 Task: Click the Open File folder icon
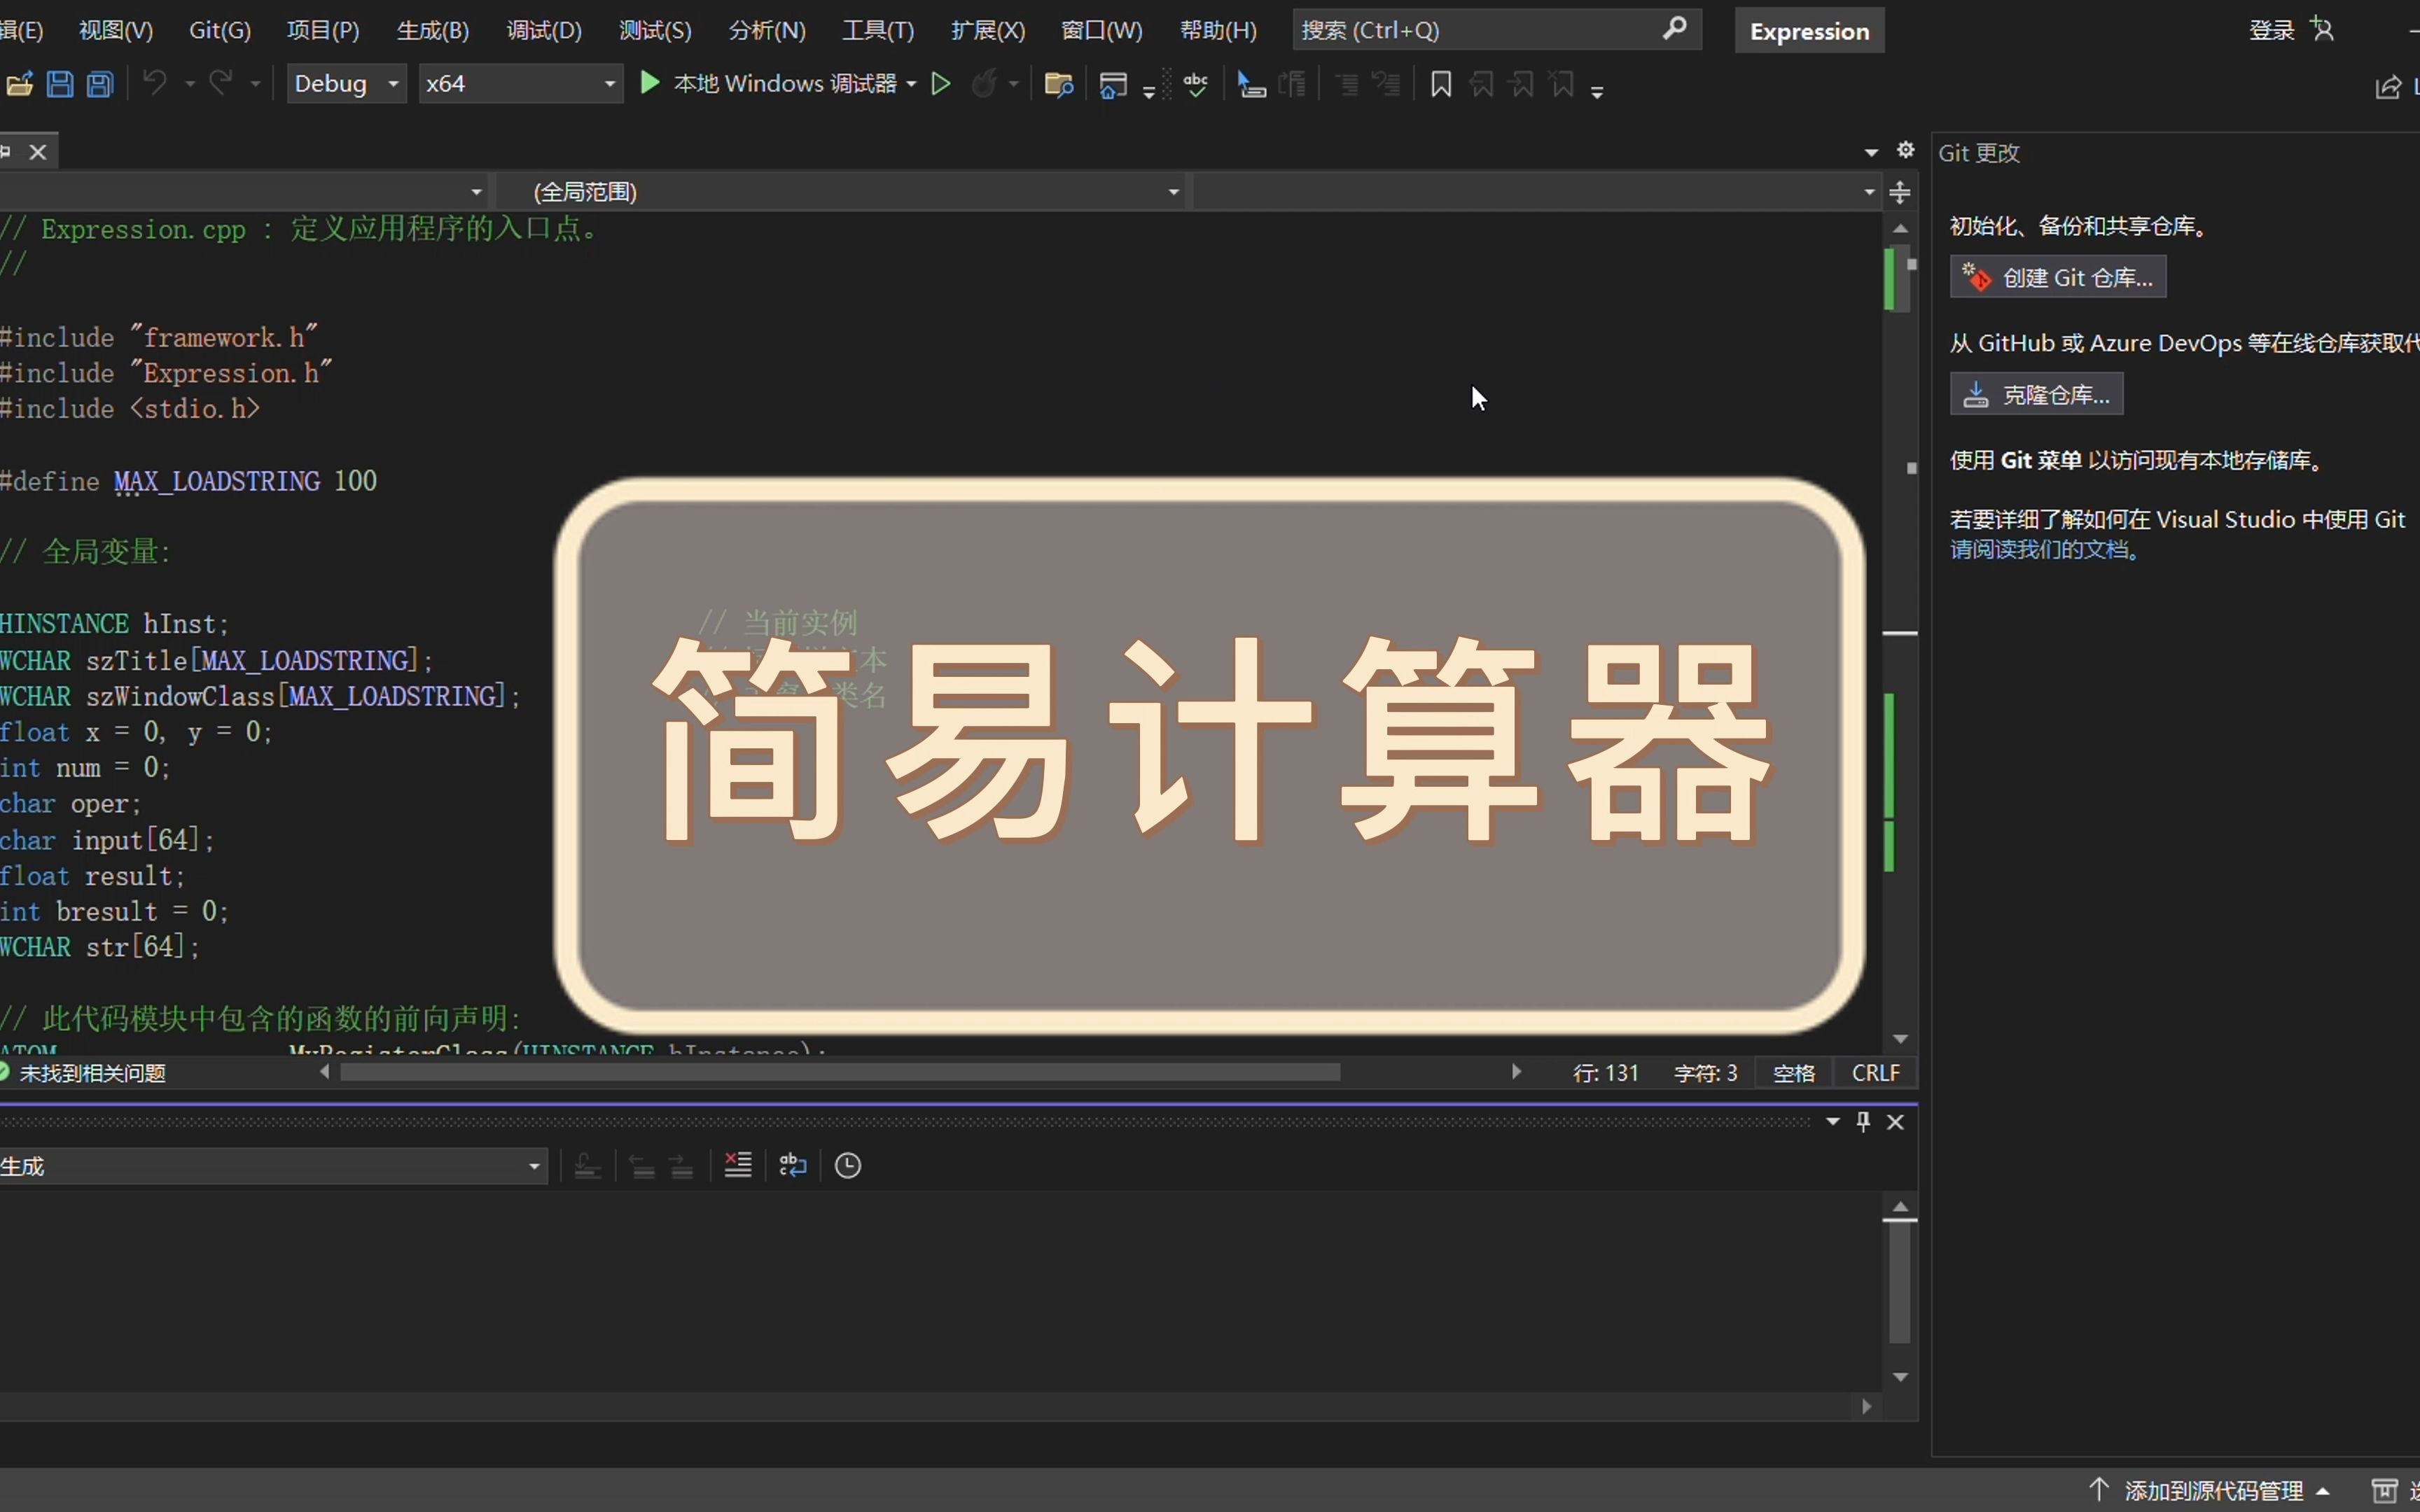(19, 84)
